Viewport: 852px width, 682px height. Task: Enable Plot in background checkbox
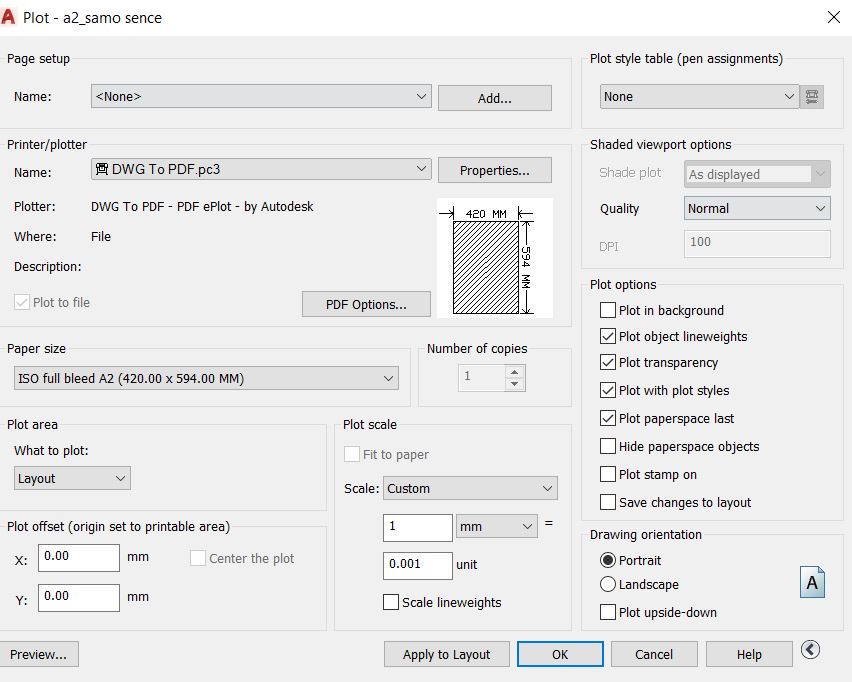point(608,311)
